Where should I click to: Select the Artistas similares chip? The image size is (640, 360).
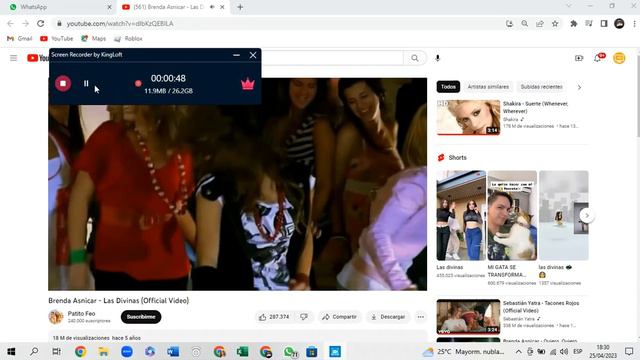[488, 87]
